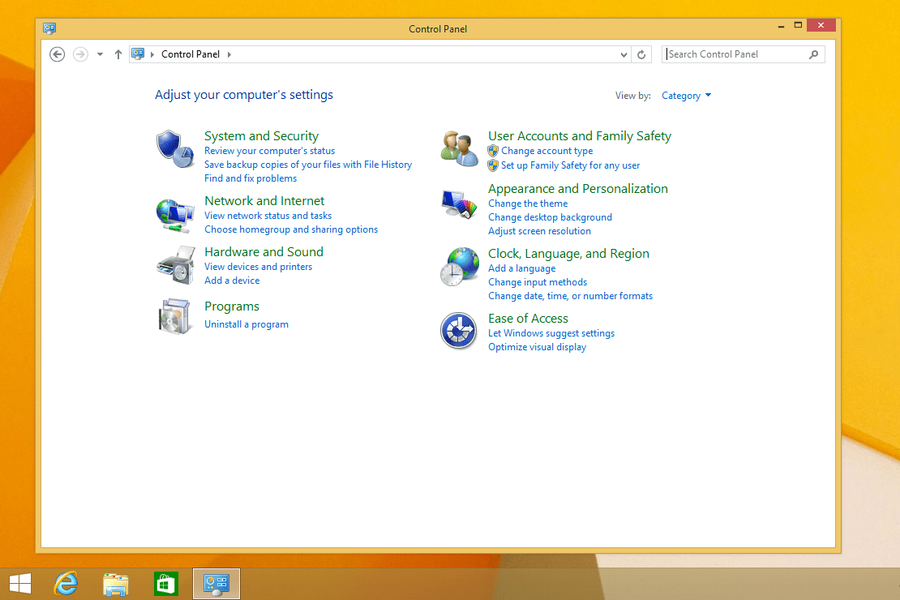Refresh the Control Panel address bar
Image resolution: width=900 pixels, height=600 pixels.
click(642, 55)
